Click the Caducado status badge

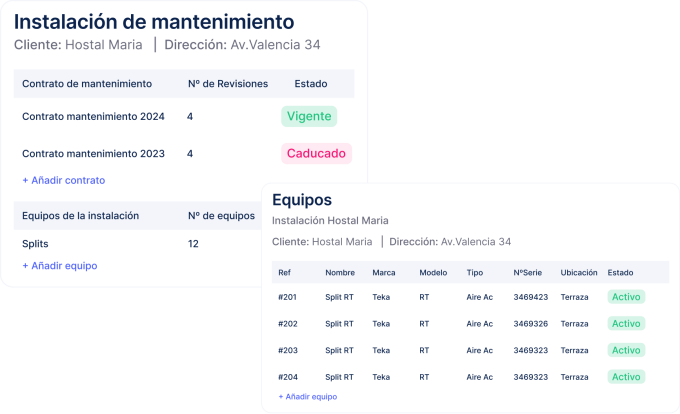[x=316, y=153]
